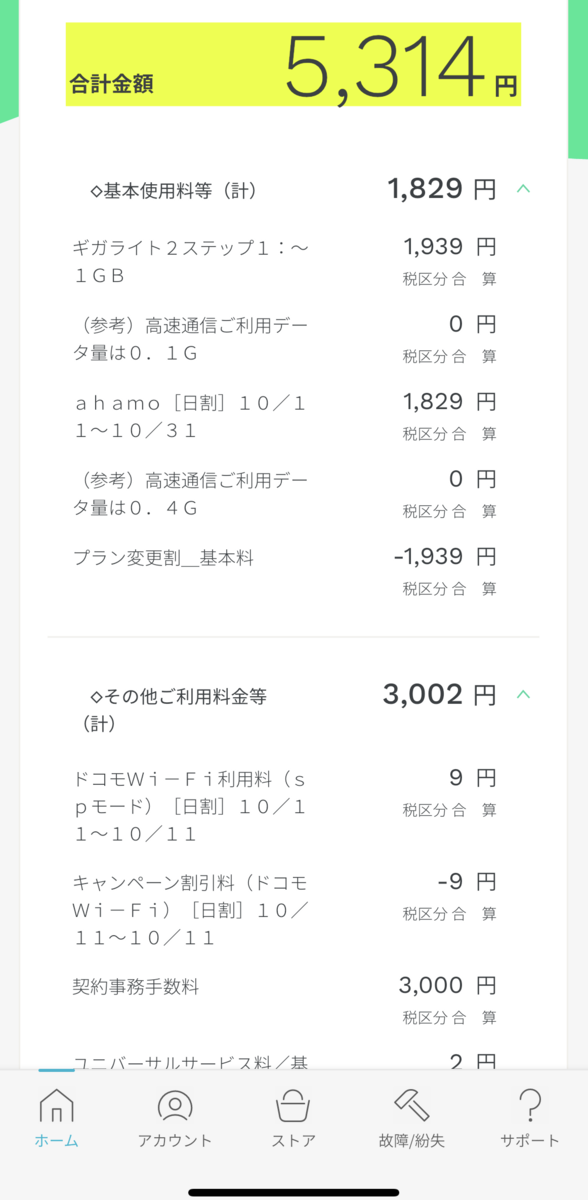The height and width of the screenshot is (1200, 588).
Task: Collapse the 基本使用料等 section chevron
Action: (523, 188)
